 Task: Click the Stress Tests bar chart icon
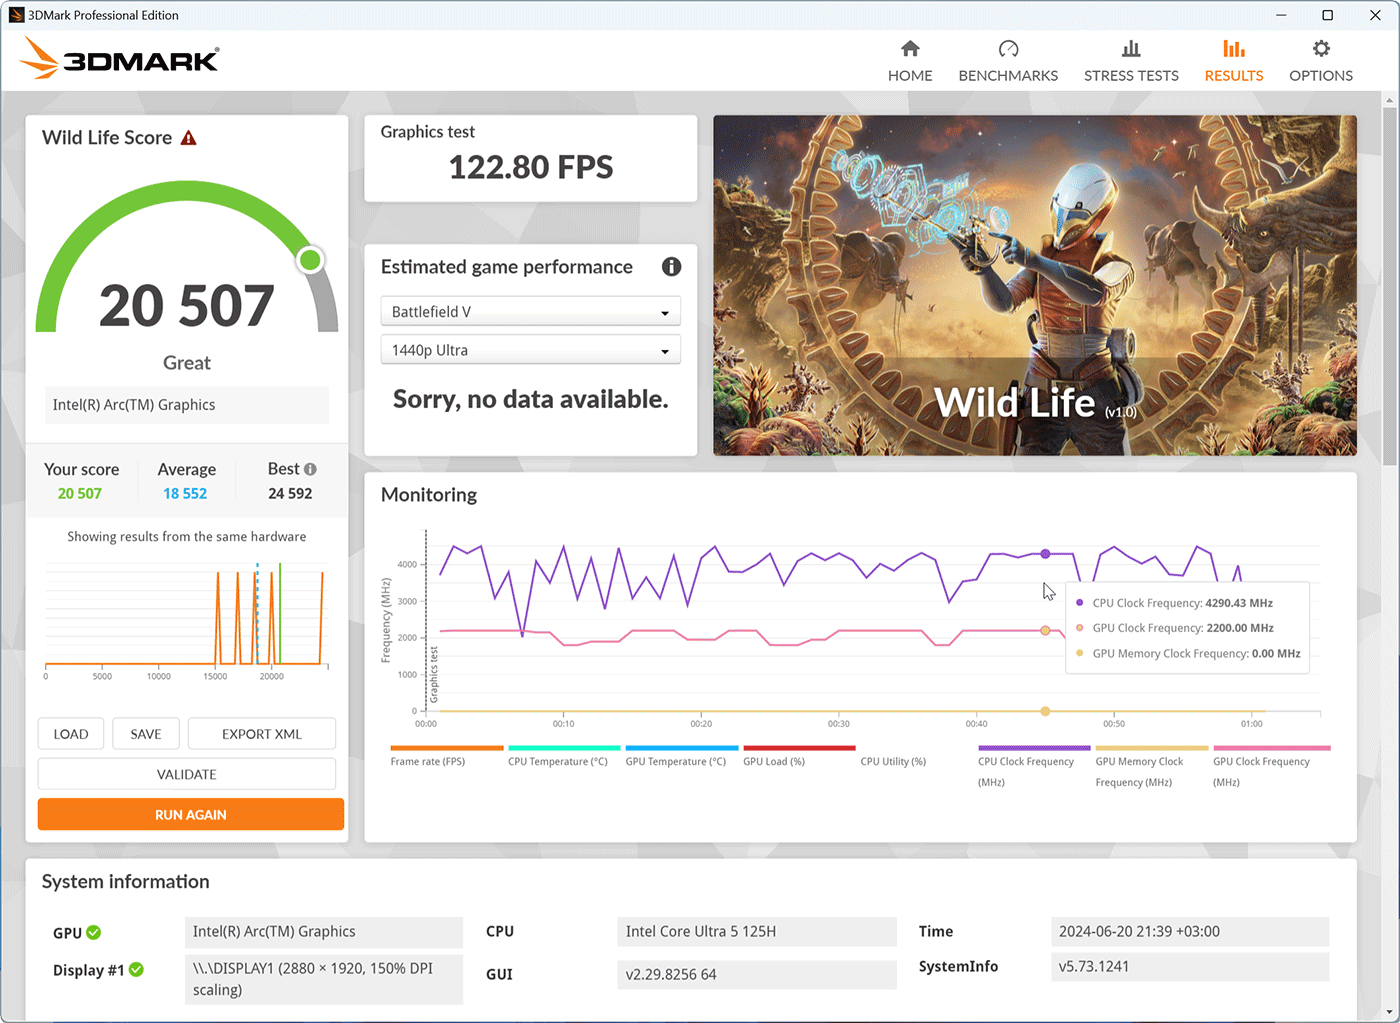pyautogui.click(x=1131, y=49)
